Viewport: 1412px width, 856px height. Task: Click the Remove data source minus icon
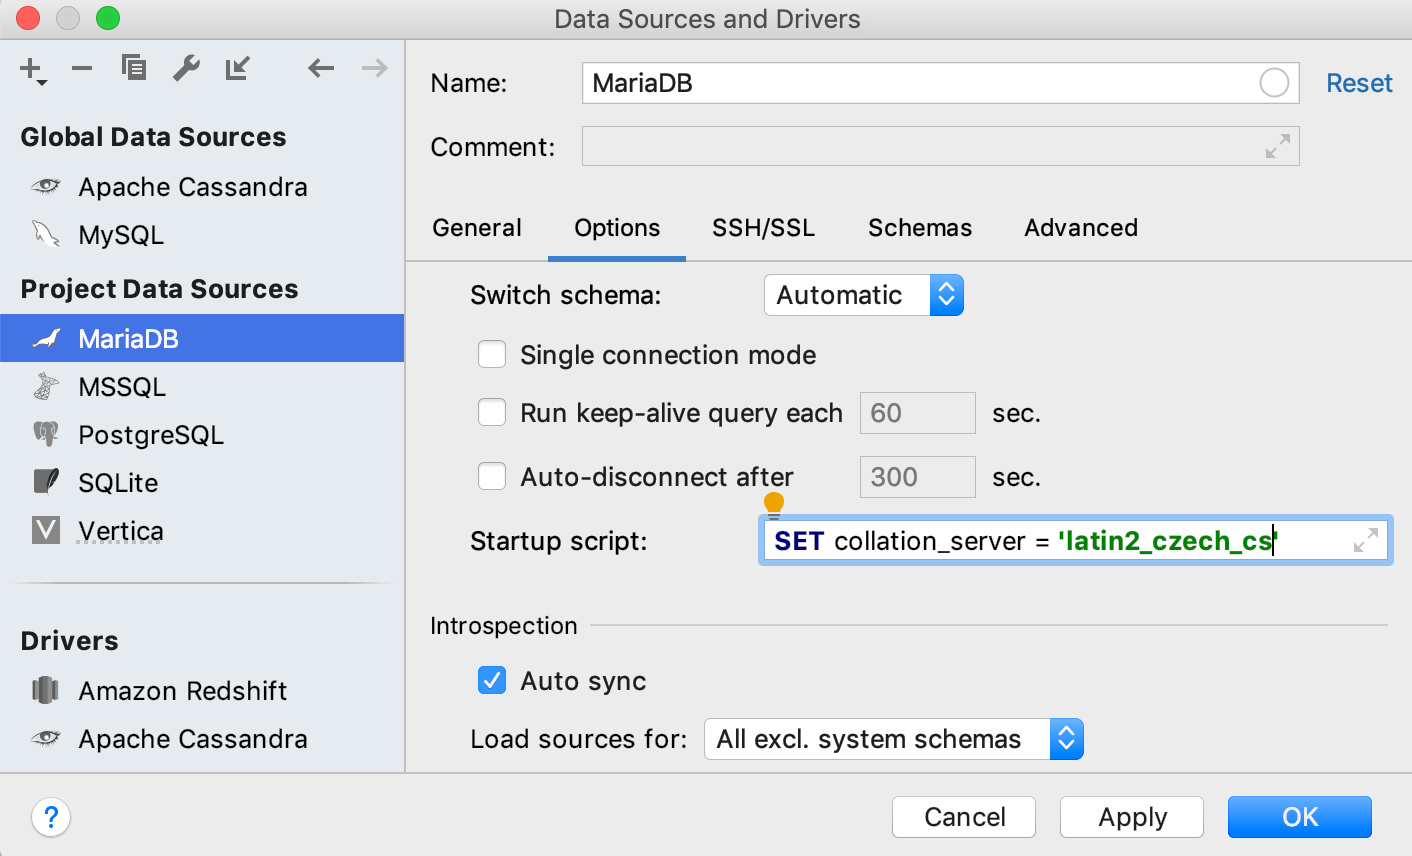click(x=82, y=68)
